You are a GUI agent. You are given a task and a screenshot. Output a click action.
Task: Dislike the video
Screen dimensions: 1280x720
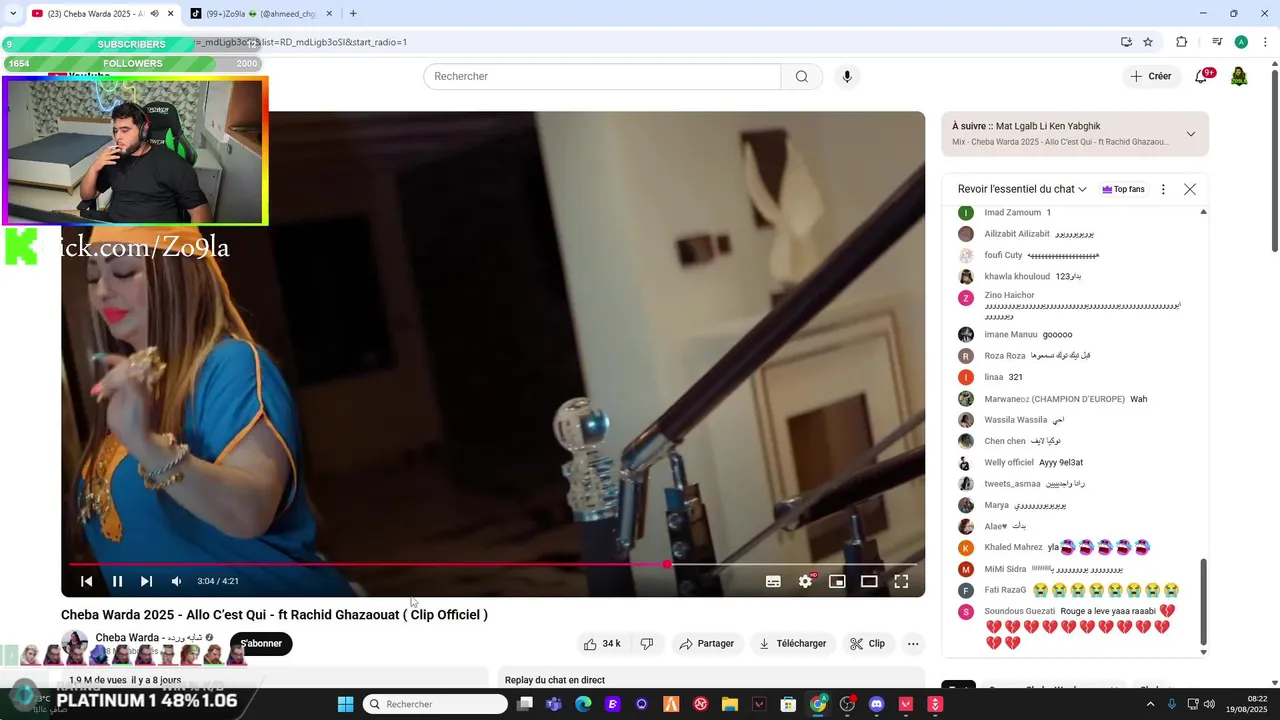647,644
